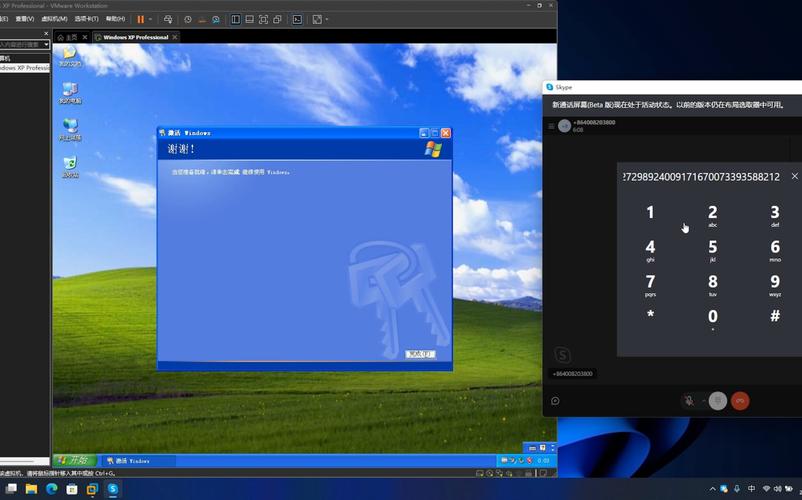Dial digit 0 on Skype keypad
Screen dimensions: 802x500
(712, 318)
